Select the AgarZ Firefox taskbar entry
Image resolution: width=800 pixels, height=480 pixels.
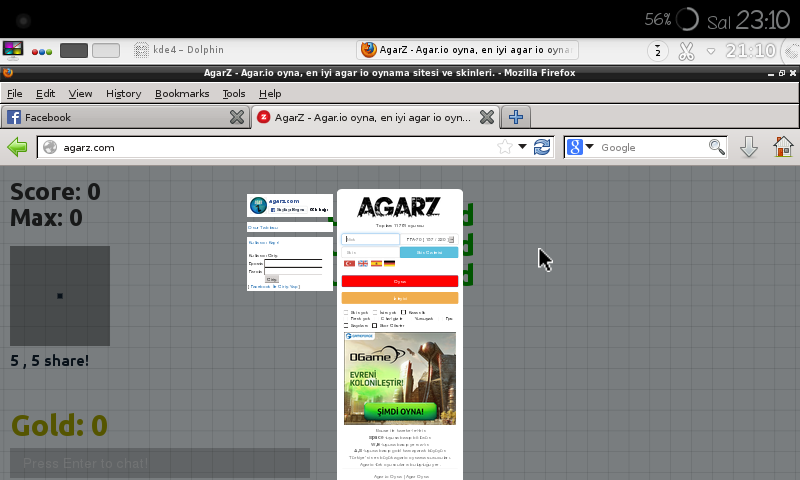pyautogui.click(x=467, y=50)
